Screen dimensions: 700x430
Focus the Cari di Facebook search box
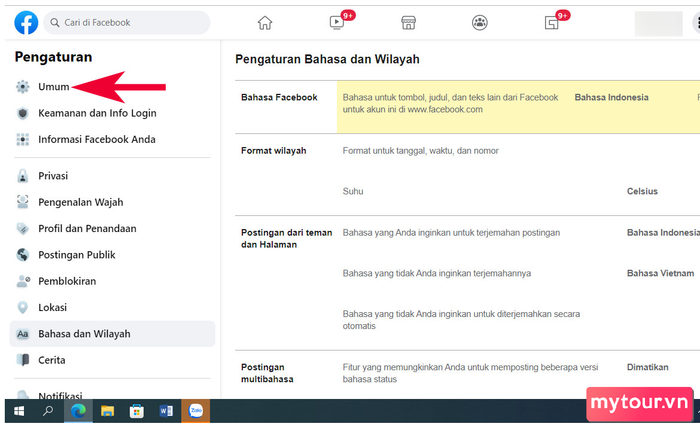tap(127, 22)
